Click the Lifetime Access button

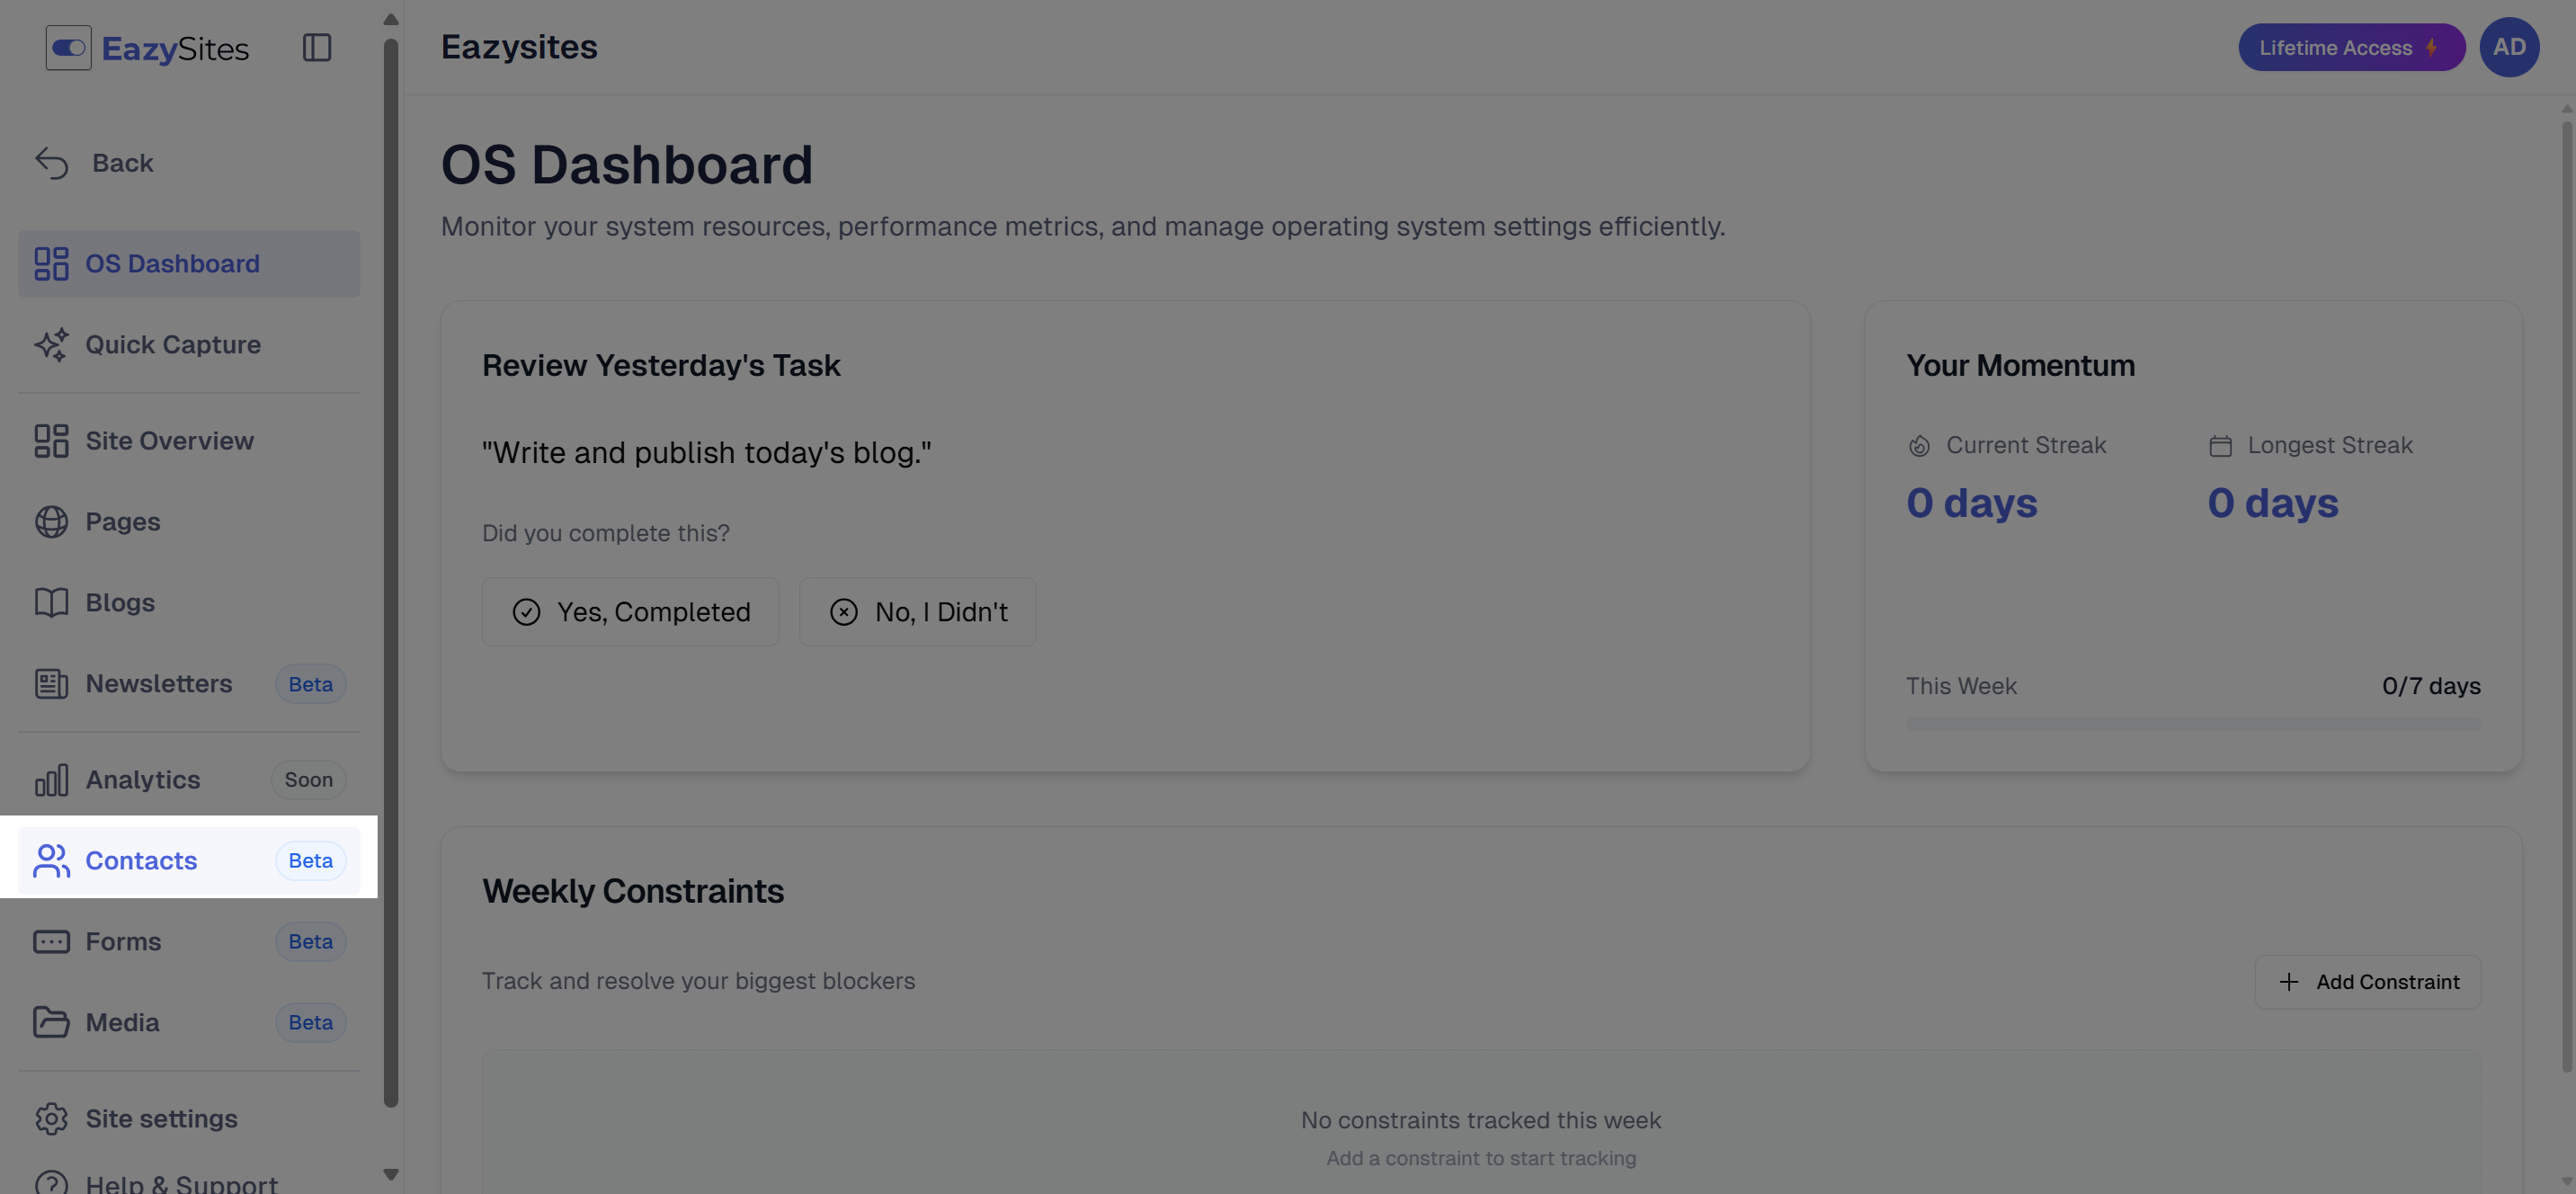(x=2350, y=48)
